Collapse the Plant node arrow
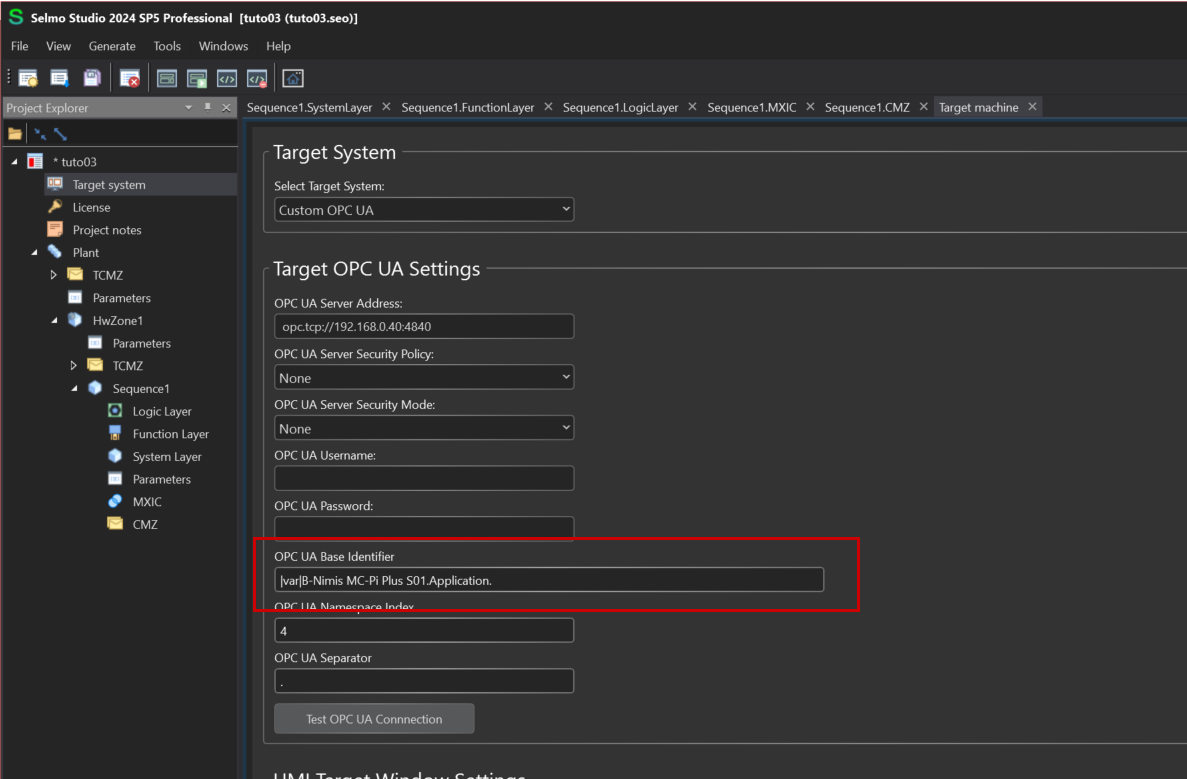The image size is (1187, 779). tap(35, 252)
